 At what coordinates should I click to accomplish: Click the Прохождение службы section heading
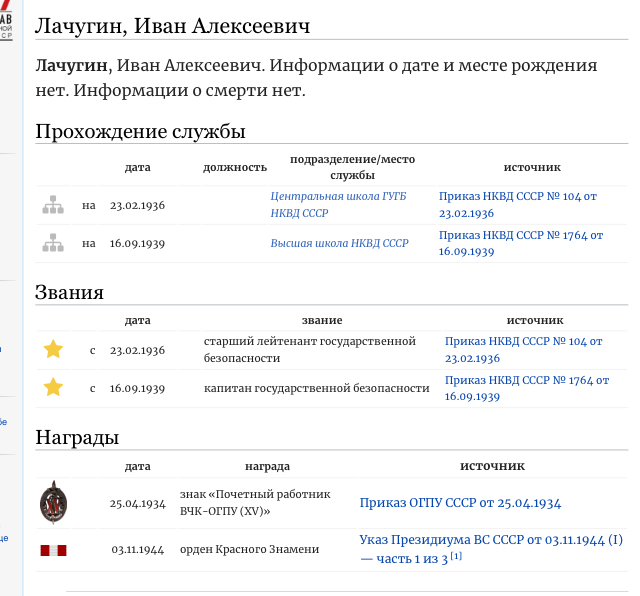pyautogui.click(x=140, y=131)
